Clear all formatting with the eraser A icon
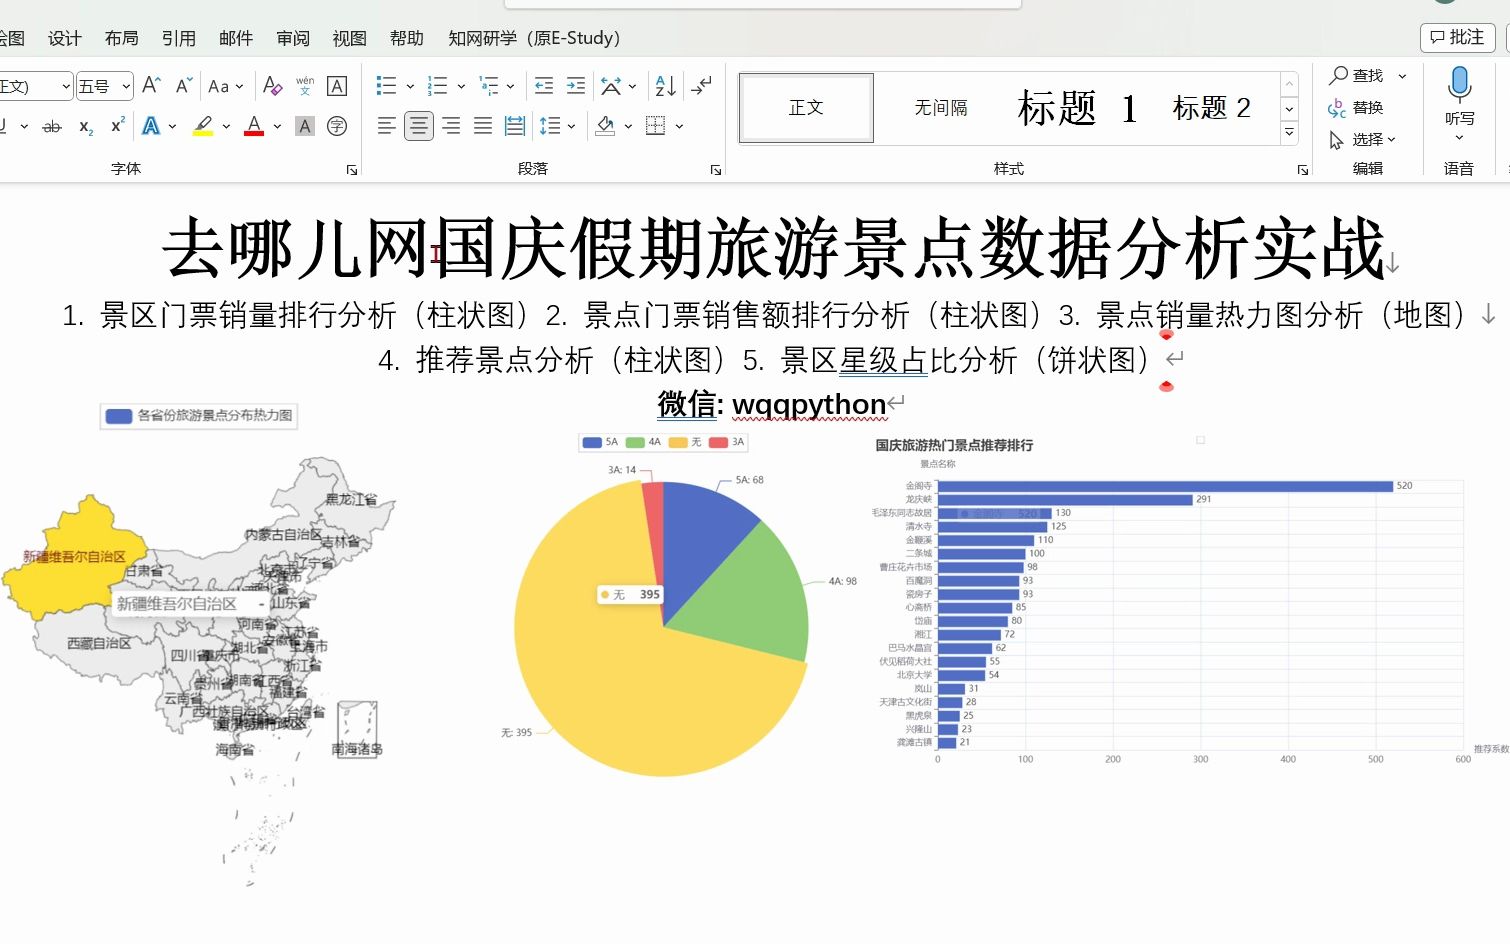This screenshot has width=1510, height=944. [272, 86]
